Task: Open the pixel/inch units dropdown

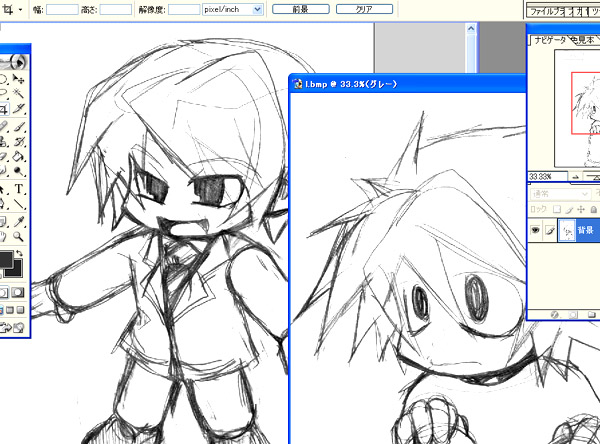Action: (x=258, y=10)
